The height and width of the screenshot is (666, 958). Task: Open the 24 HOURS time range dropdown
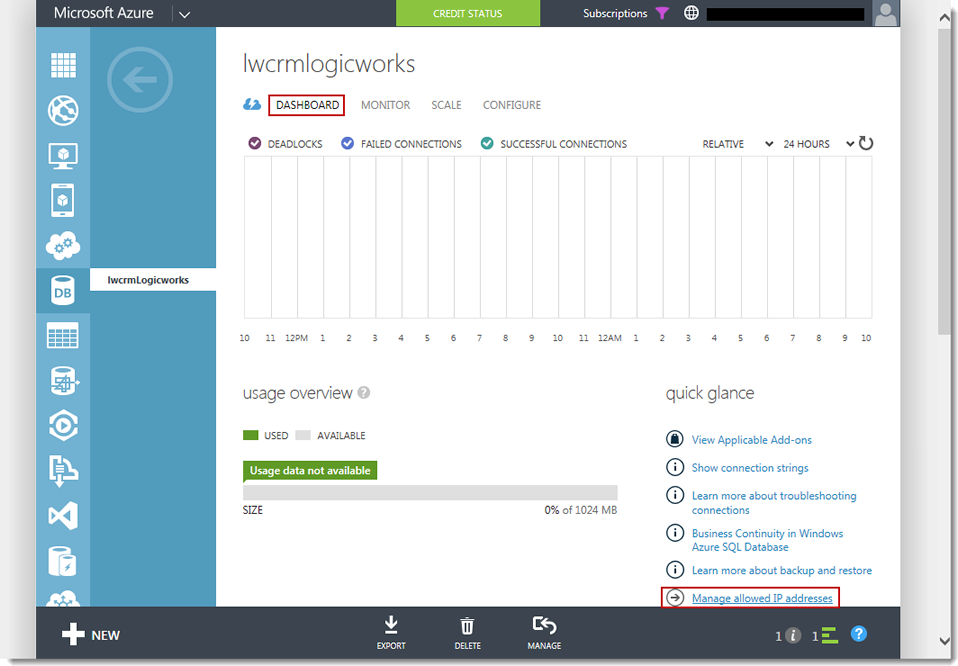(x=819, y=144)
